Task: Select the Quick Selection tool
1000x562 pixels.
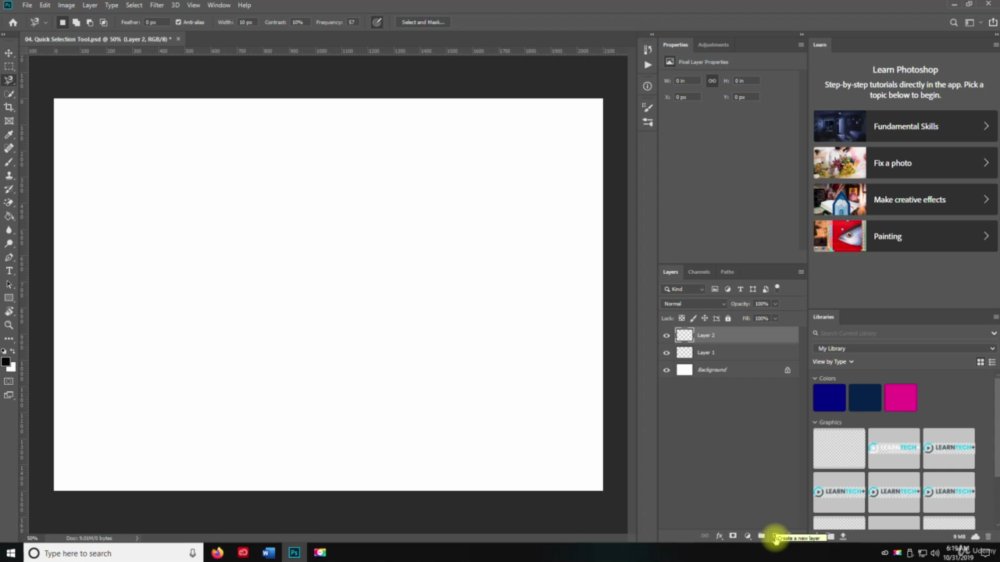Action: pyautogui.click(x=9, y=94)
